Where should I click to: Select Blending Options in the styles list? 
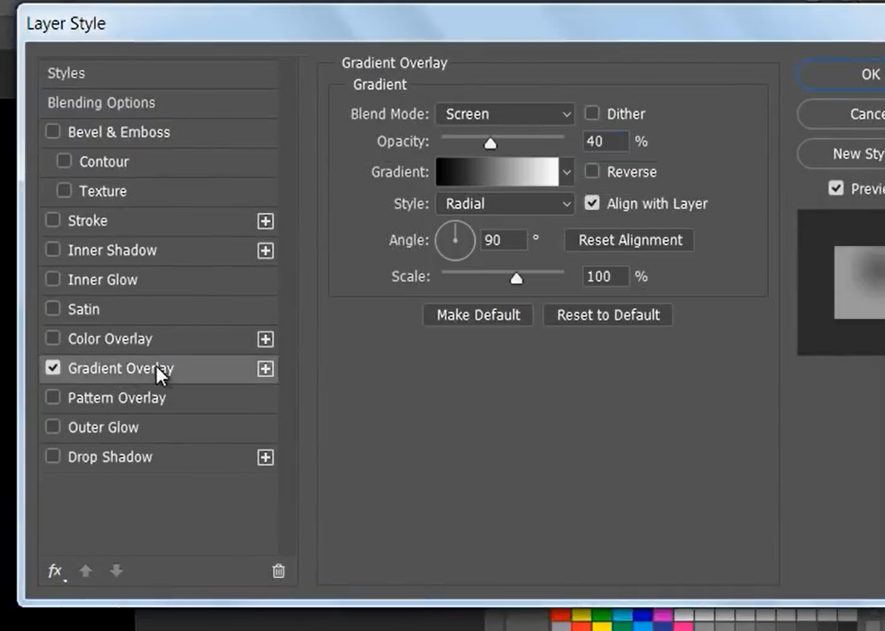pos(101,102)
